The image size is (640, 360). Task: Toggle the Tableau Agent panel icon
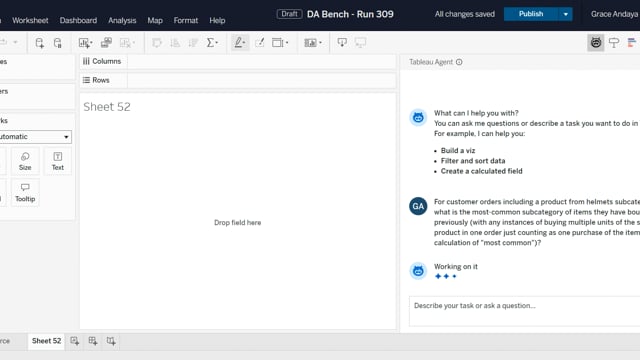596,42
